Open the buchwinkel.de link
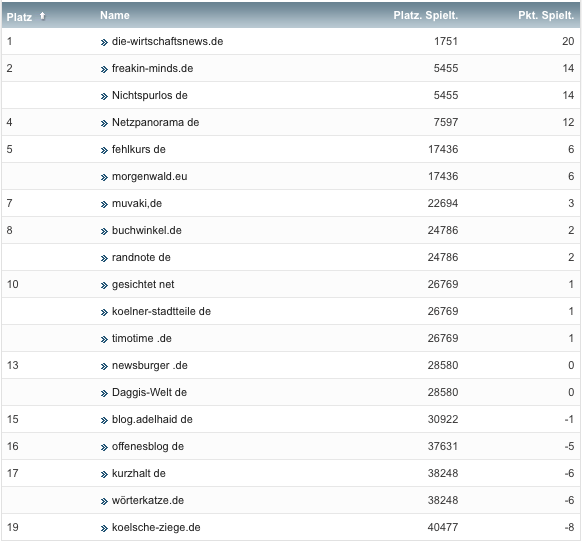 click(x=147, y=230)
